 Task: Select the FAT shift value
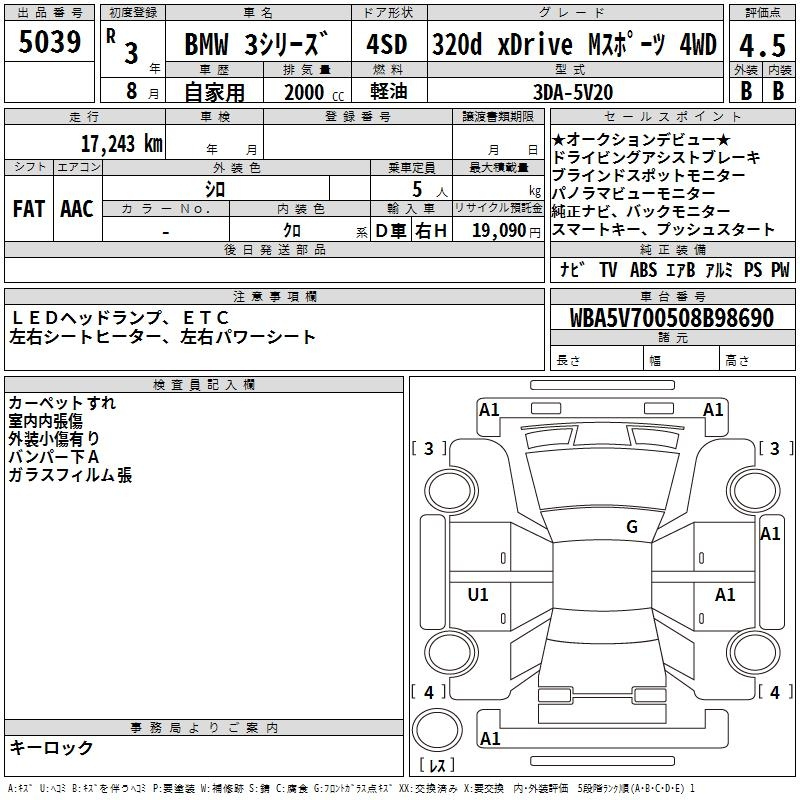(x=28, y=208)
